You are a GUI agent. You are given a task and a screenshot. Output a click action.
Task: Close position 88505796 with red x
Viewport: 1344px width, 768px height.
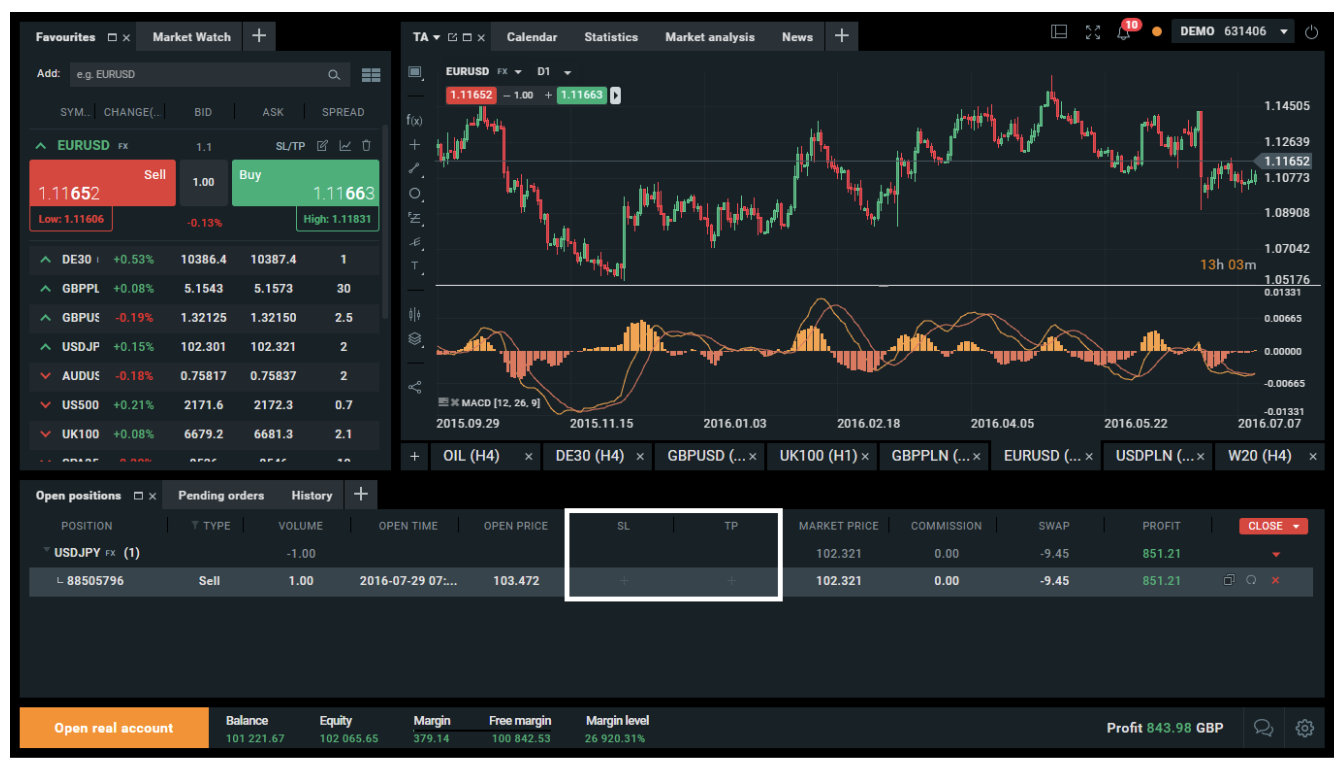click(1275, 580)
